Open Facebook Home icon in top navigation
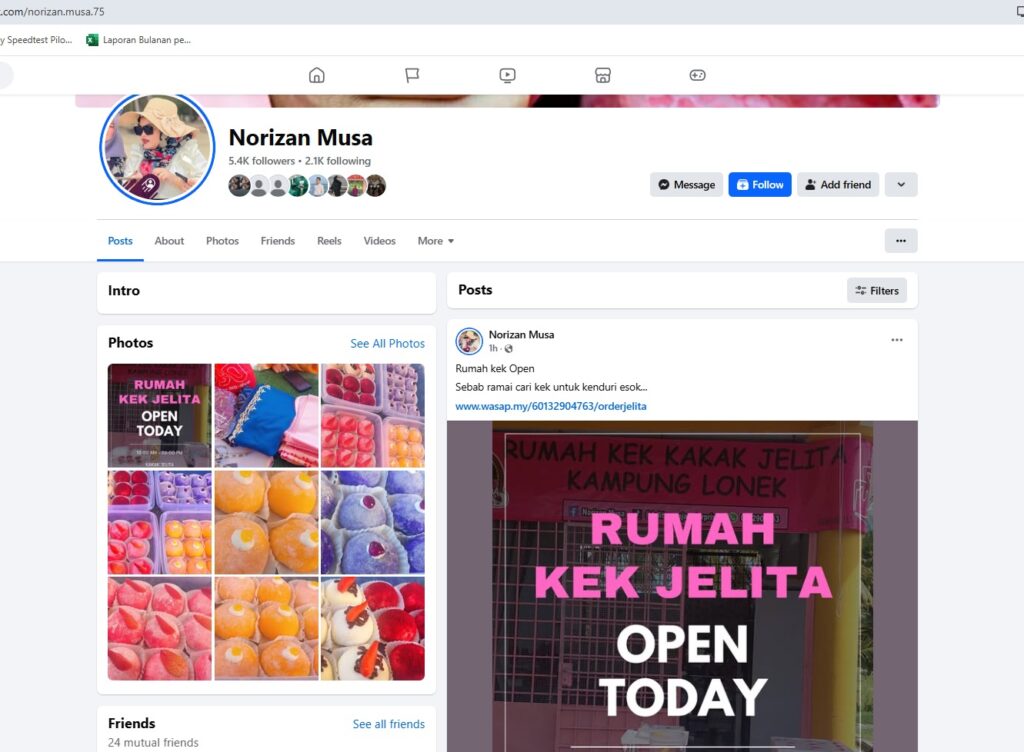 tap(317, 75)
